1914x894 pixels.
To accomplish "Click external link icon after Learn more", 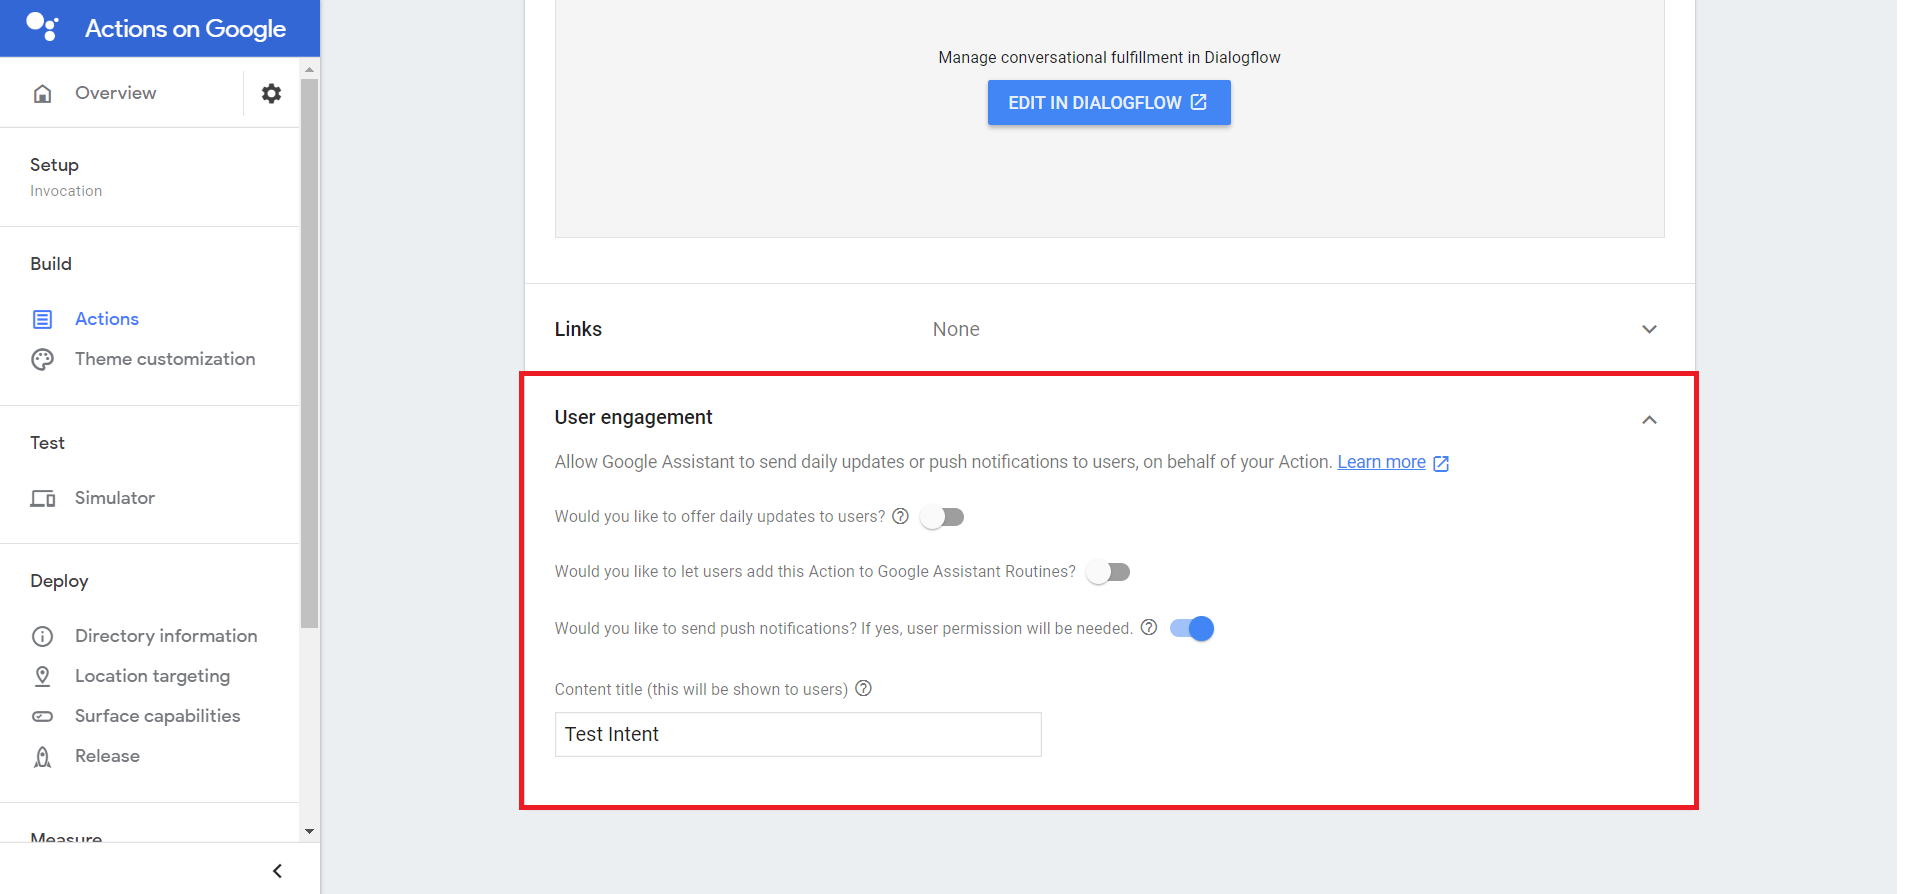I will [x=1441, y=463].
